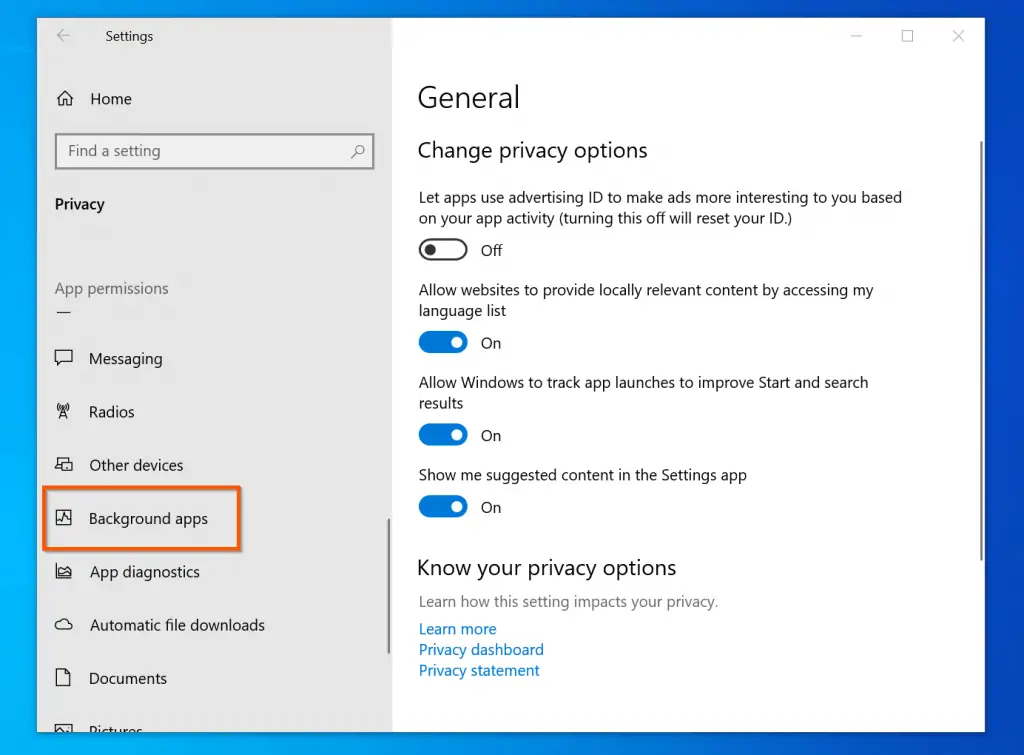
Task: Click the Find a setting field
Action: 200,151
